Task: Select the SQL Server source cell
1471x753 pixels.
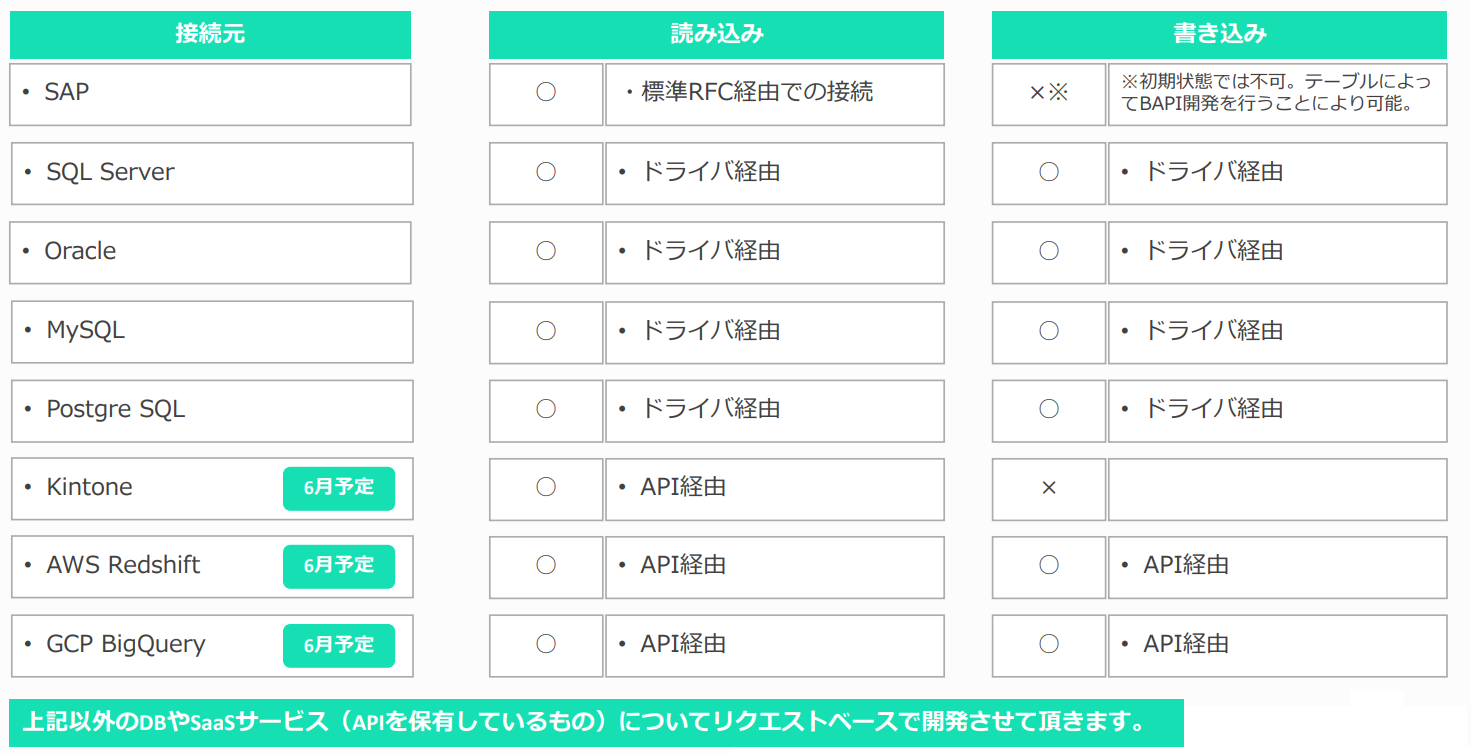Action: coord(212,173)
